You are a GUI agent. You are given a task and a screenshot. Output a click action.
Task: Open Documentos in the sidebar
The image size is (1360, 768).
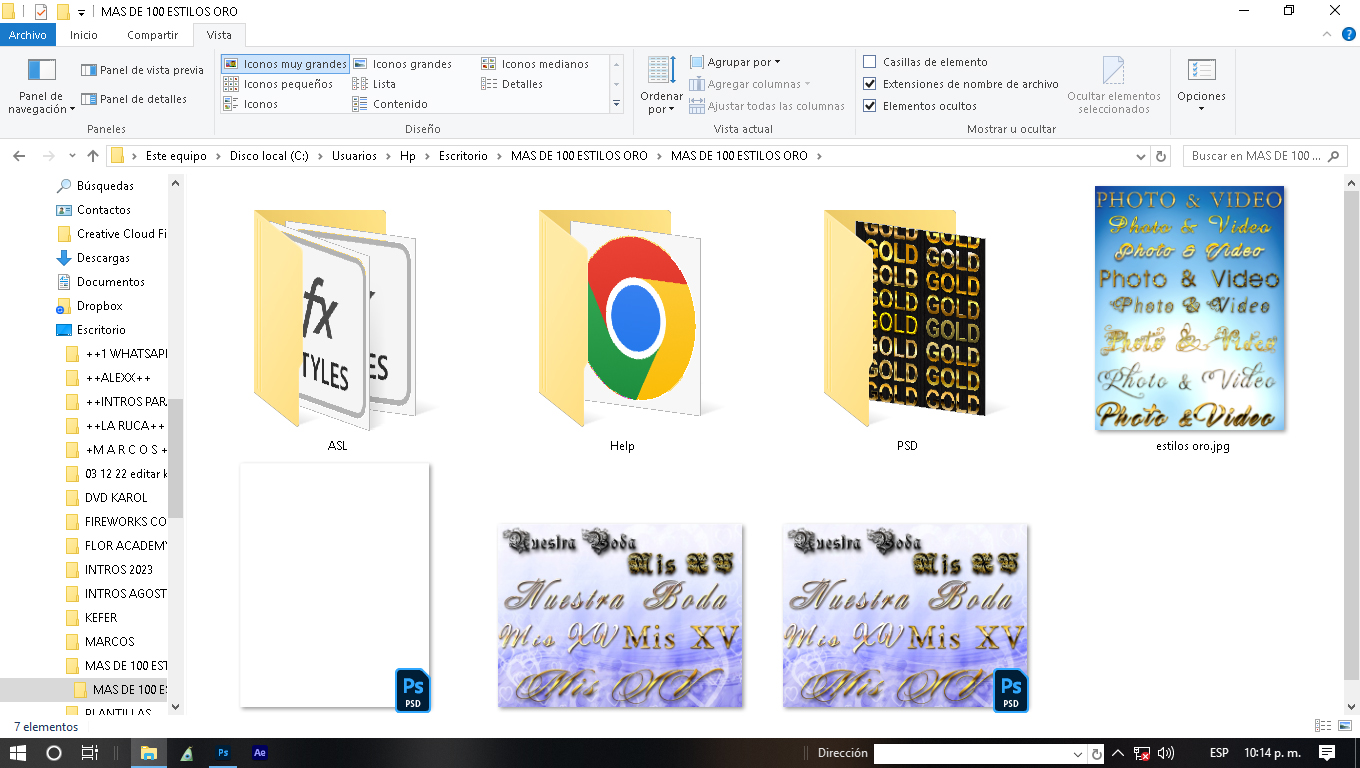pyautogui.click(x=110, y=282)
